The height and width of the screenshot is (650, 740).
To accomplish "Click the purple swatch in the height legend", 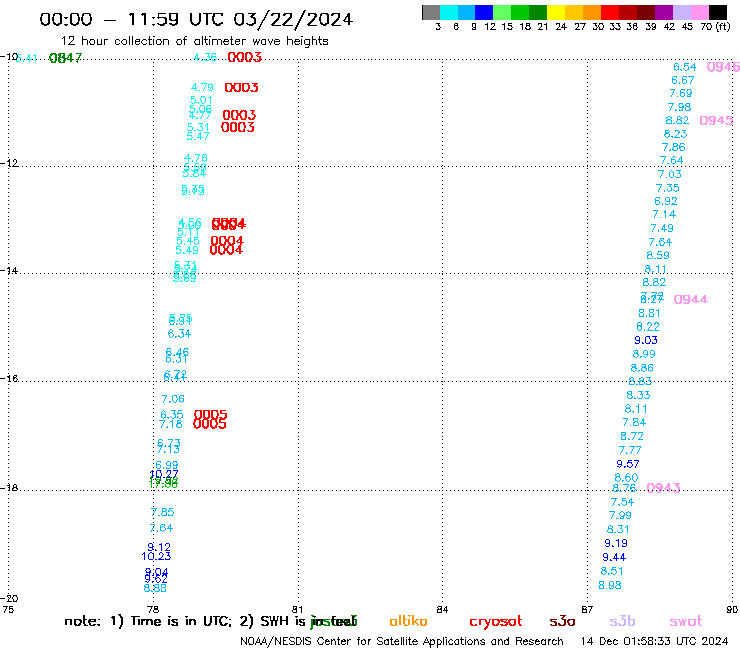I will (664, 12).
